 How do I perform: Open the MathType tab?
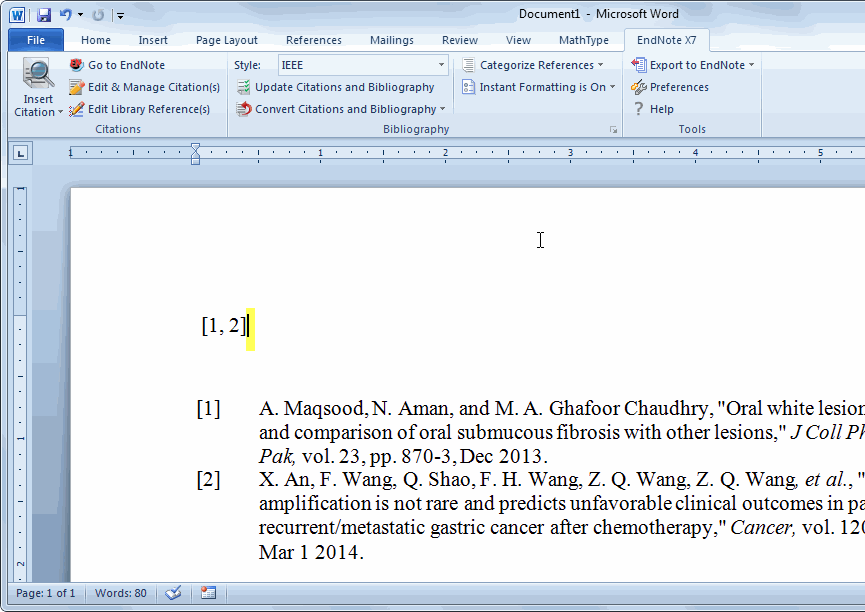(x=583, y=40)
